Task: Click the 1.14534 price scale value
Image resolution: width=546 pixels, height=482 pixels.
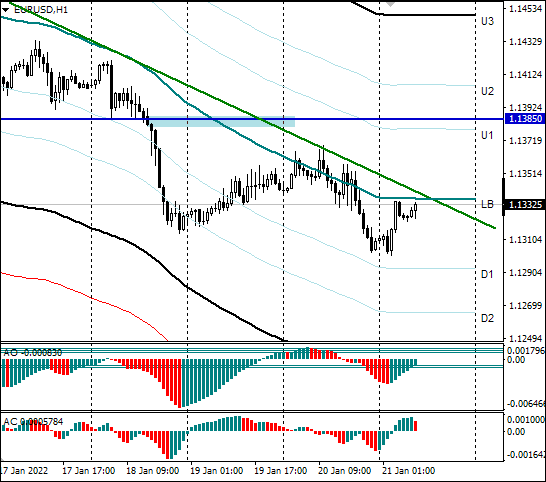Action: tap(525, 9)
